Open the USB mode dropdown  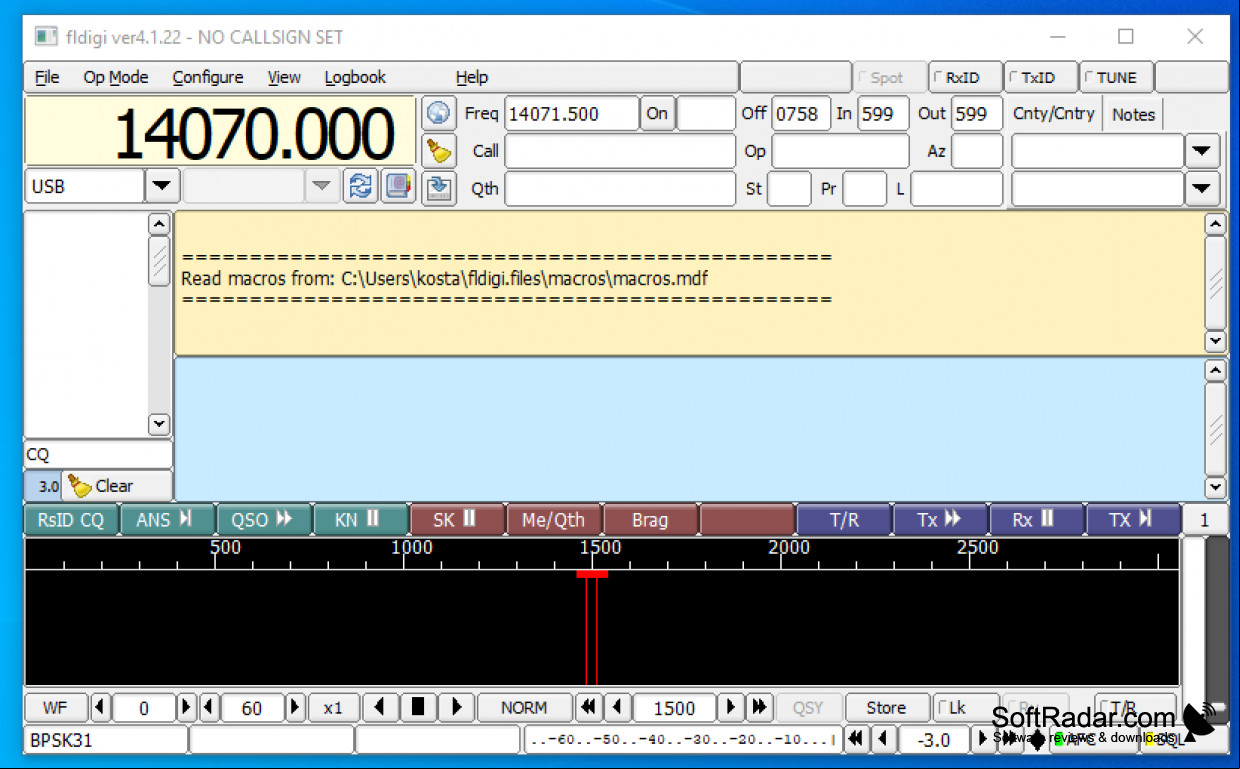[162, 186]
